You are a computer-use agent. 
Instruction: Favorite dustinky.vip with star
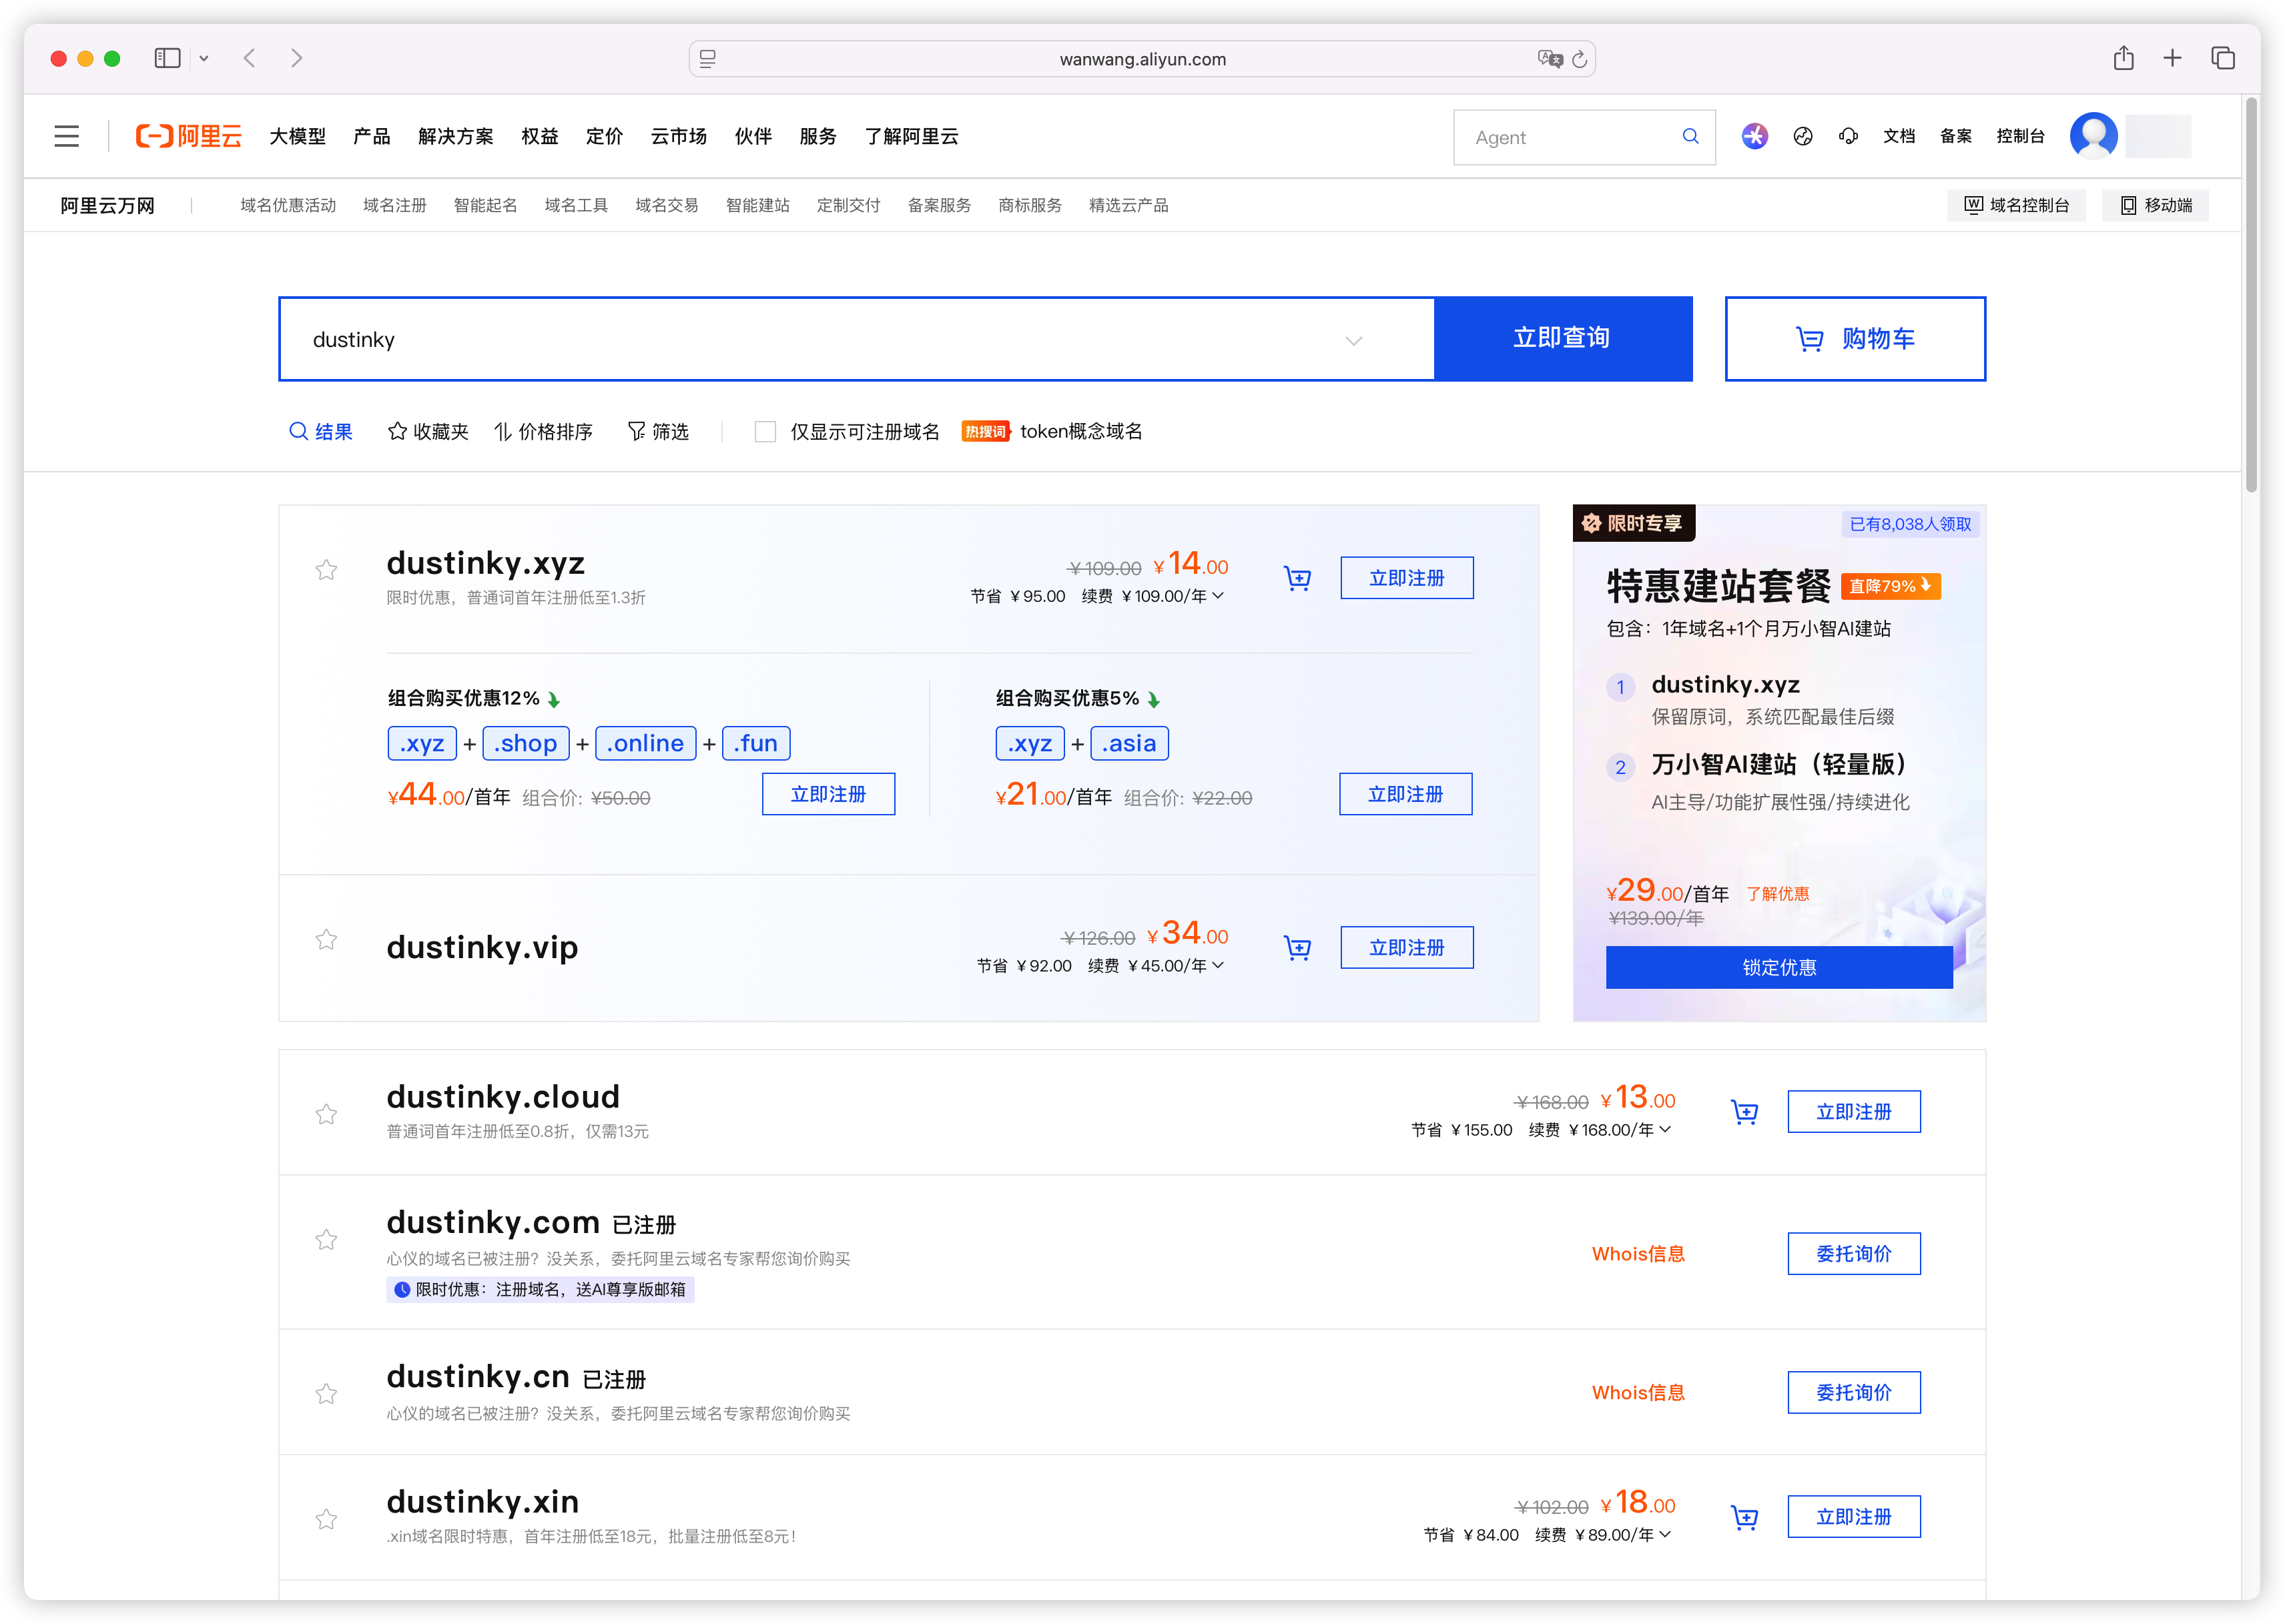326,940
